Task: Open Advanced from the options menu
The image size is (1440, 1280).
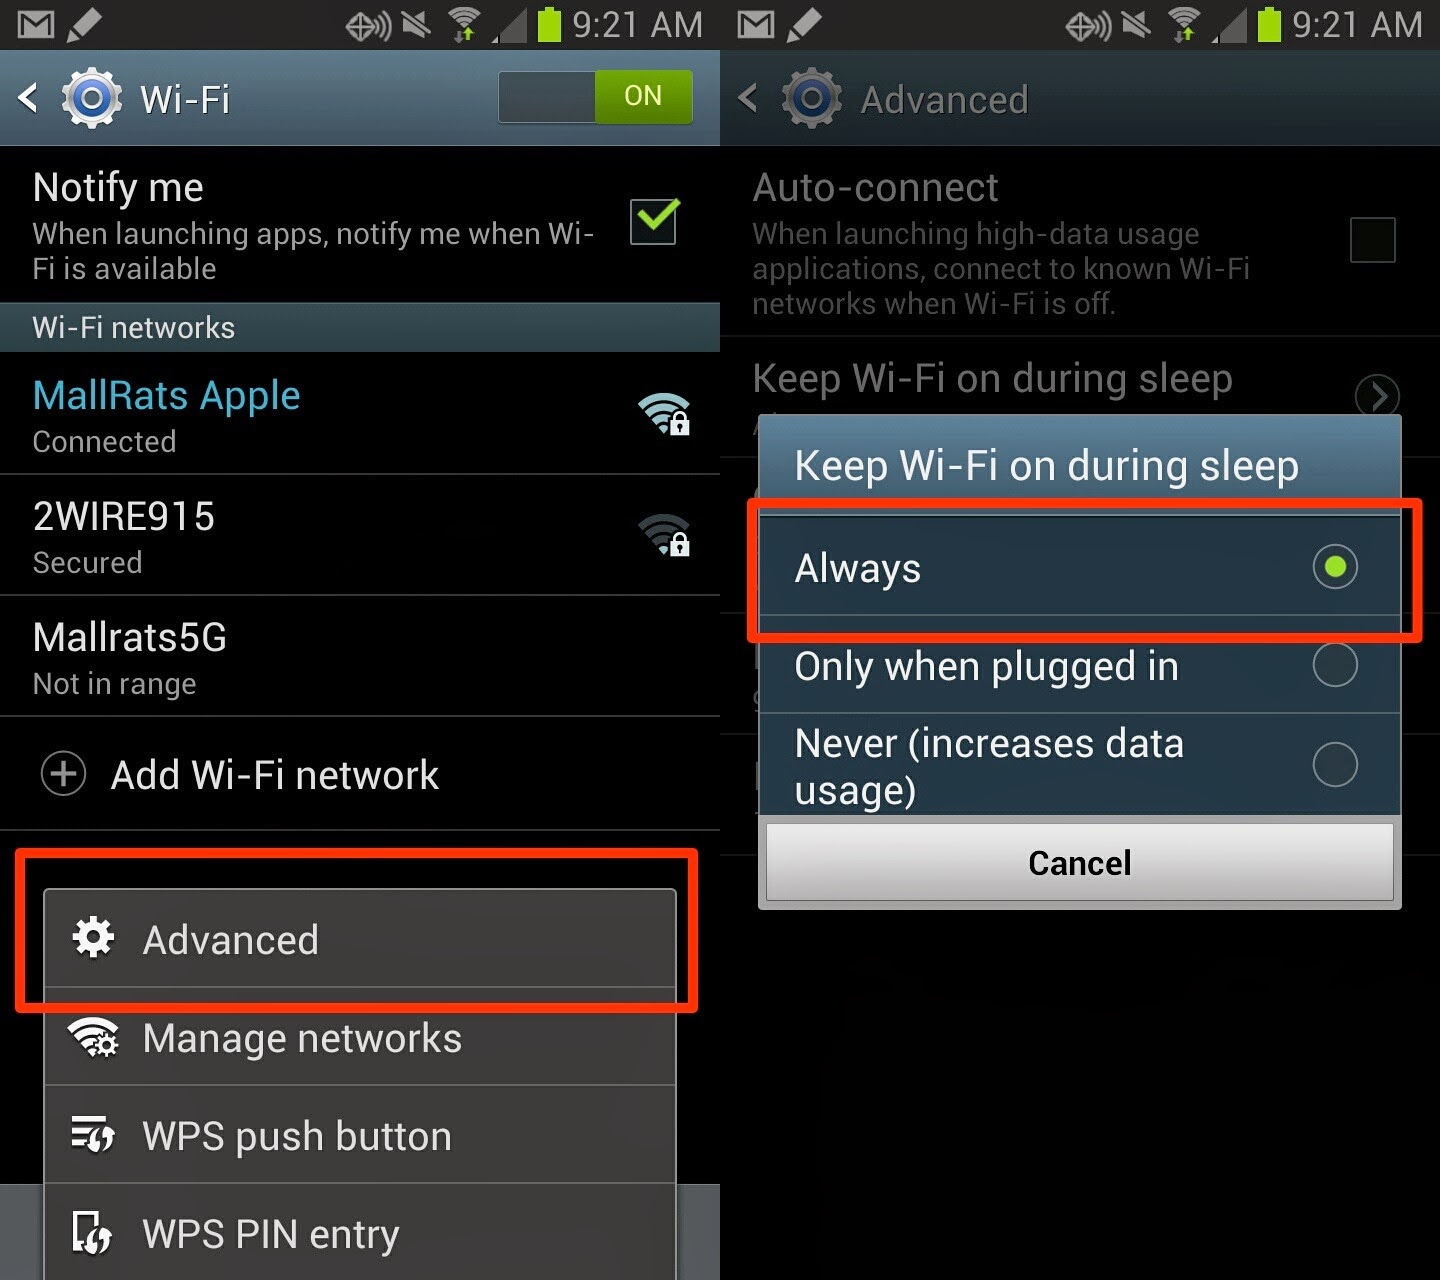Action: coord(360,939)
